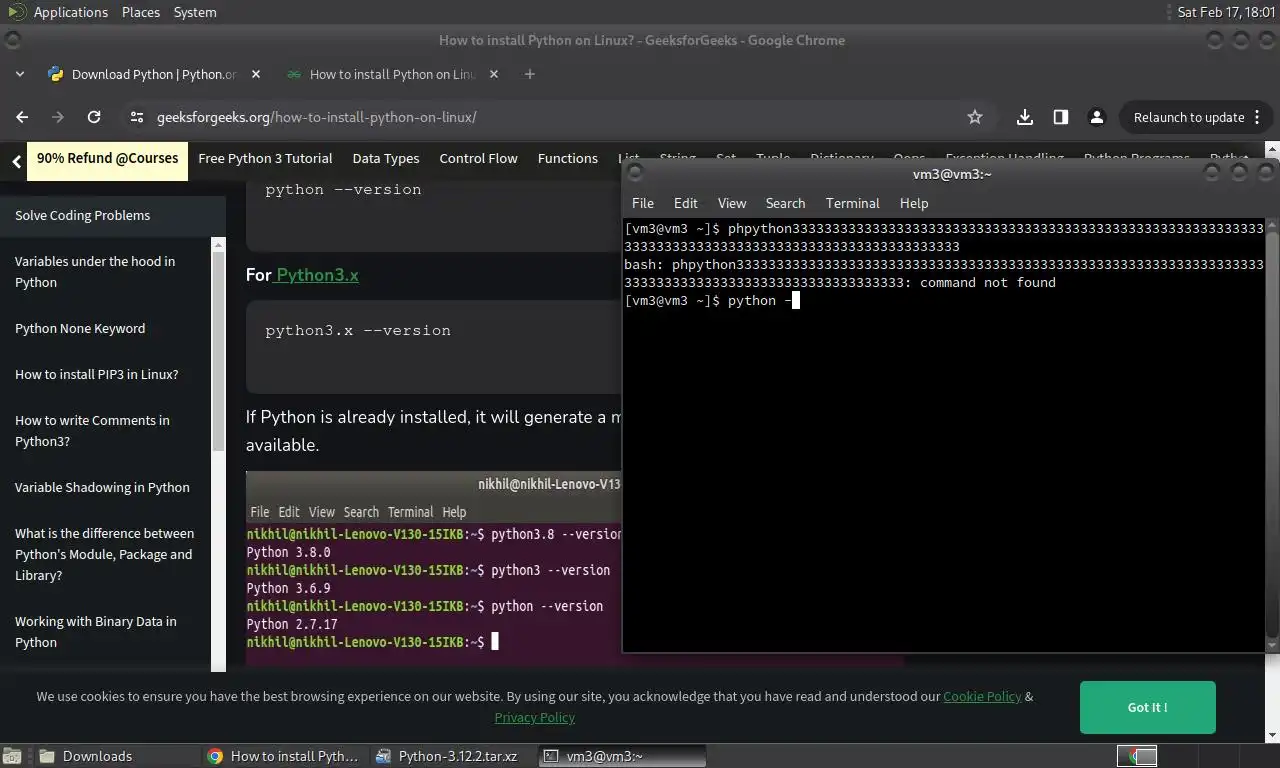Collapse the GeeksforGeeks navigation left chevron
Viewport: 1280px width, 768px height.
16,160
